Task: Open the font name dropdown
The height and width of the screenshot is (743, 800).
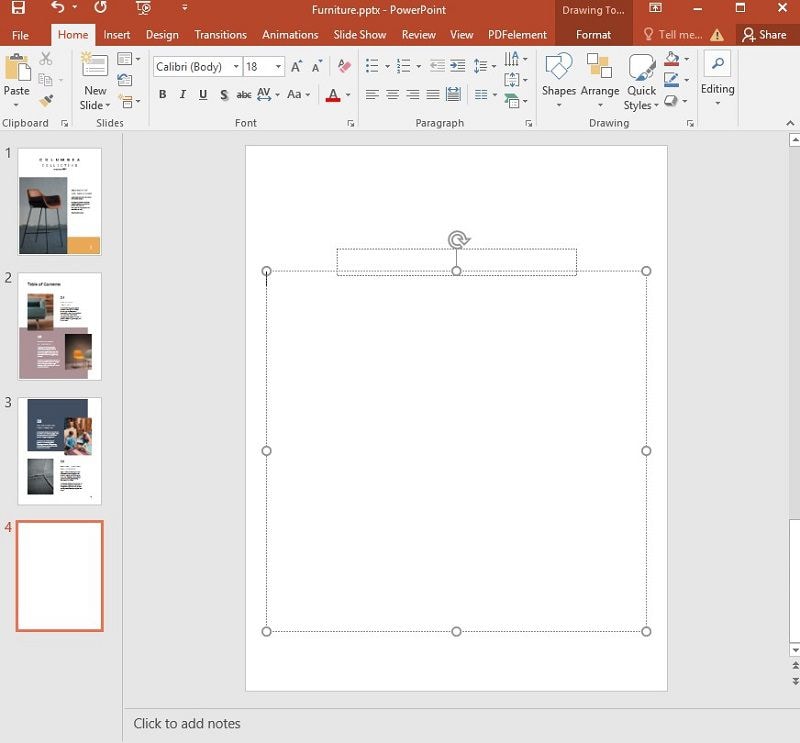Action: (x=236, y=66)
